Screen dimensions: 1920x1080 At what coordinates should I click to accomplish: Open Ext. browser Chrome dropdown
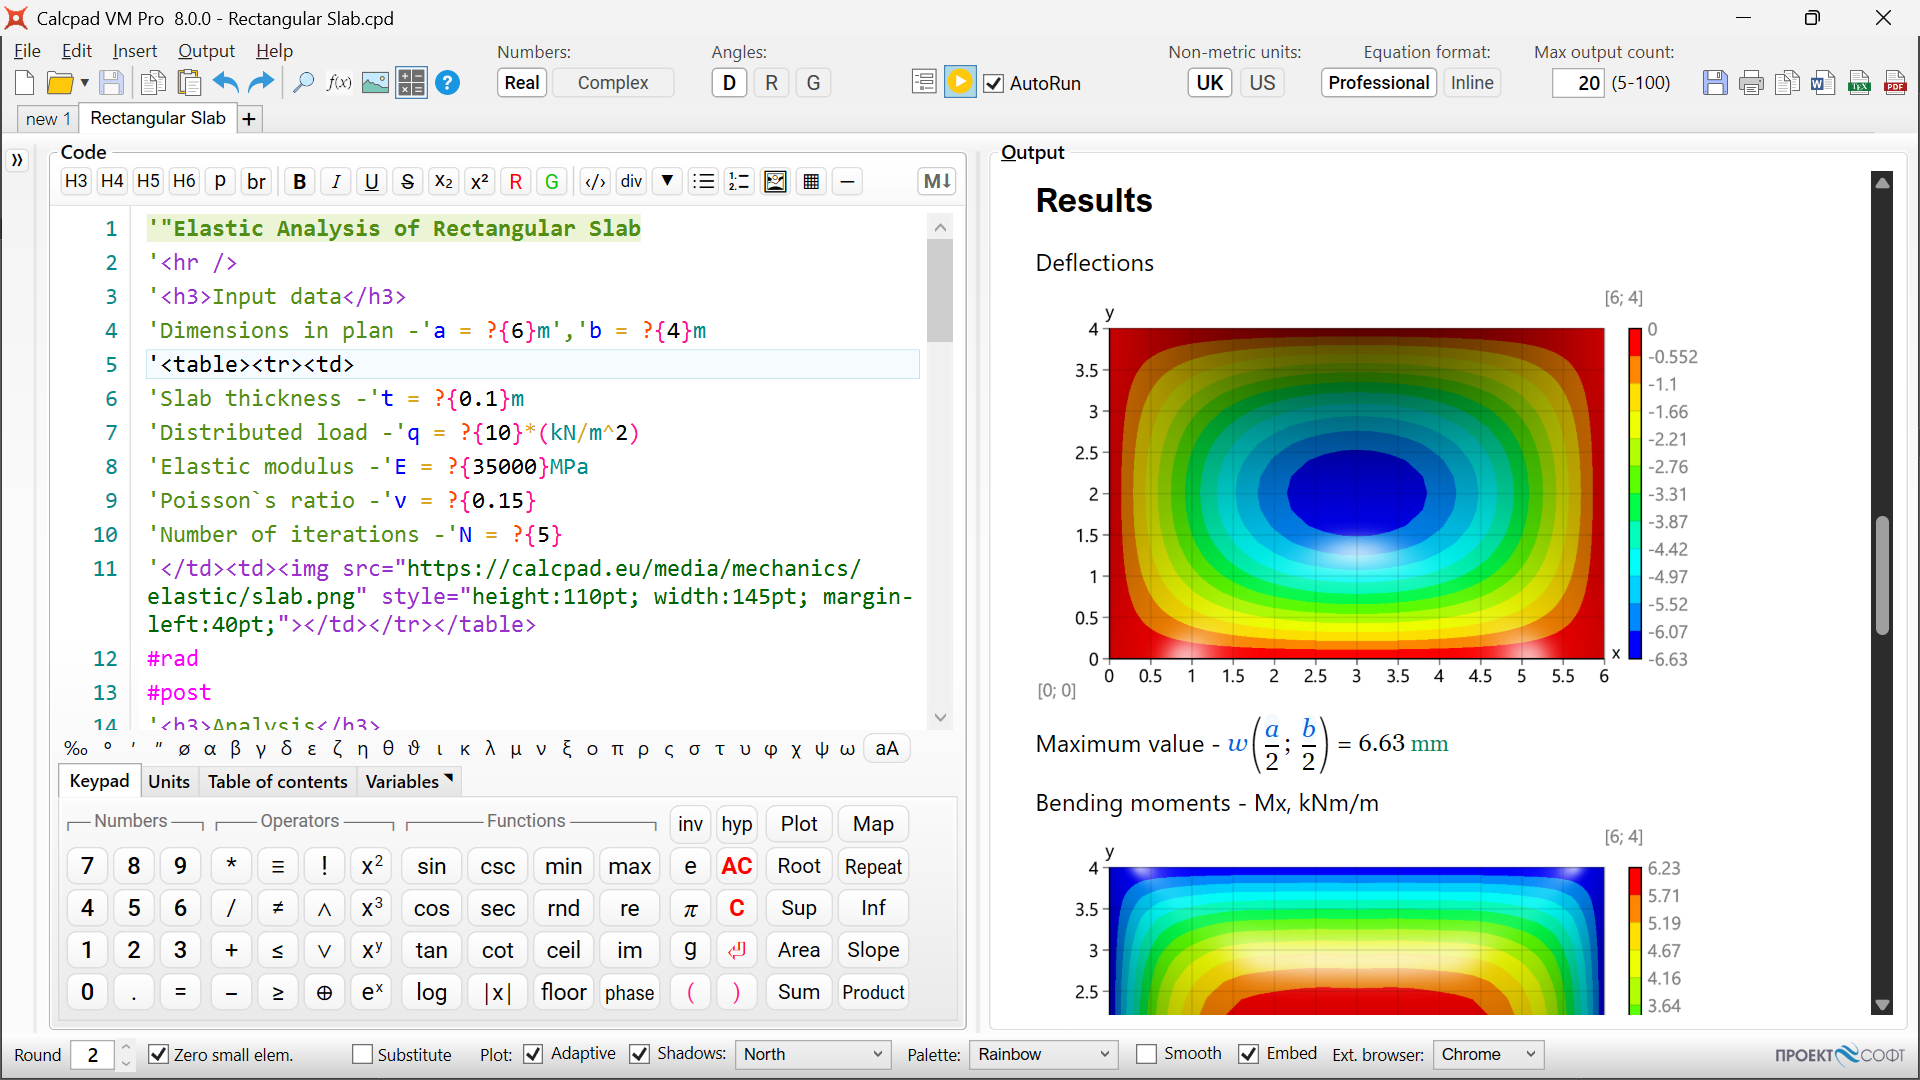[1488, 1054]
